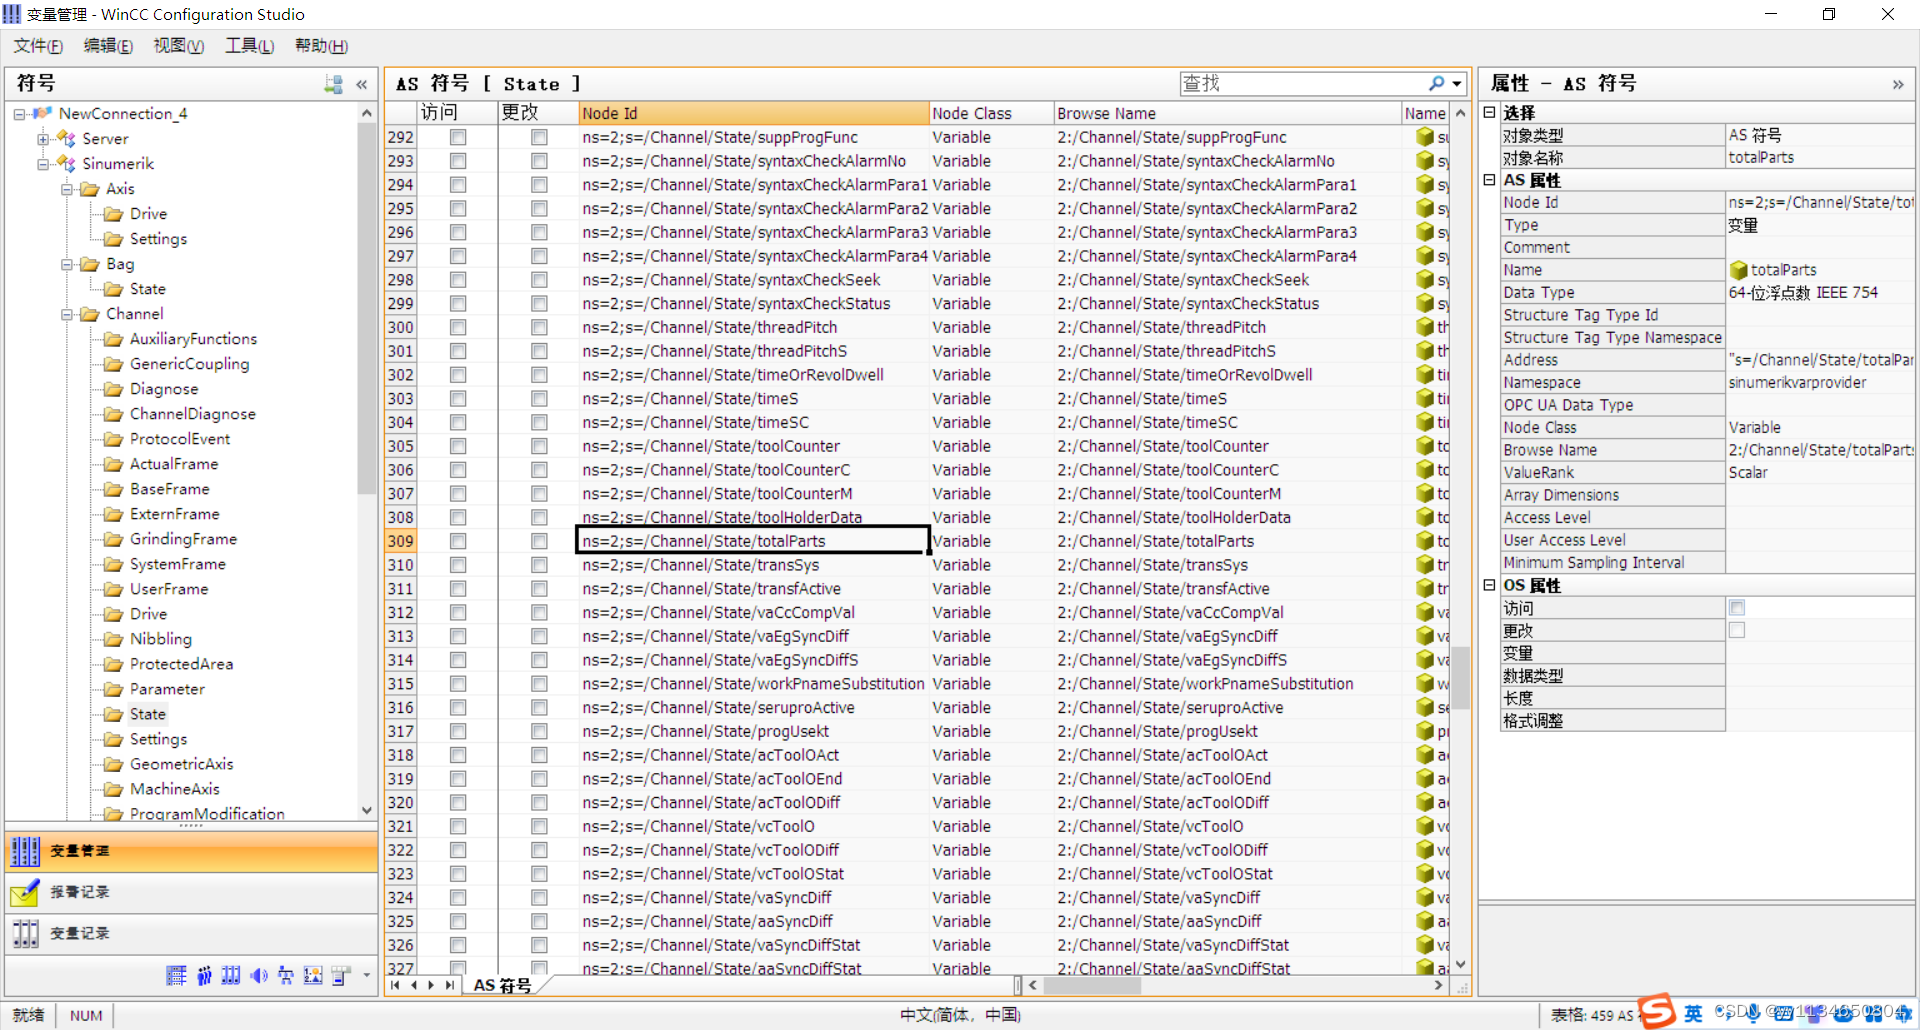Open the 工具(L) menu
This screenshot has height=1030, width=1920.
tap(249, 46)
